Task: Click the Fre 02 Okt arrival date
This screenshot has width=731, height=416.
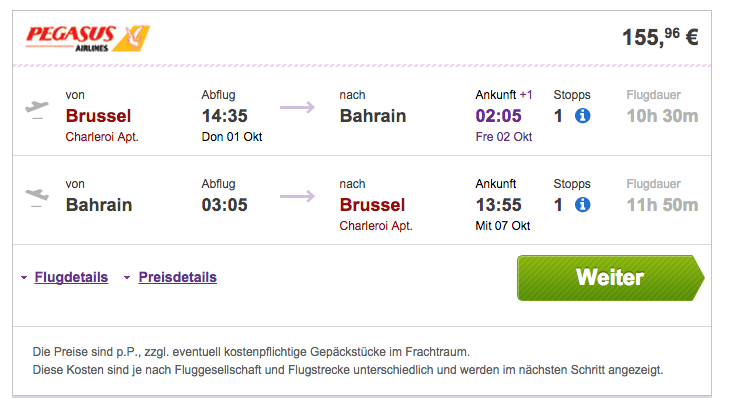Action: click(503, 137)
